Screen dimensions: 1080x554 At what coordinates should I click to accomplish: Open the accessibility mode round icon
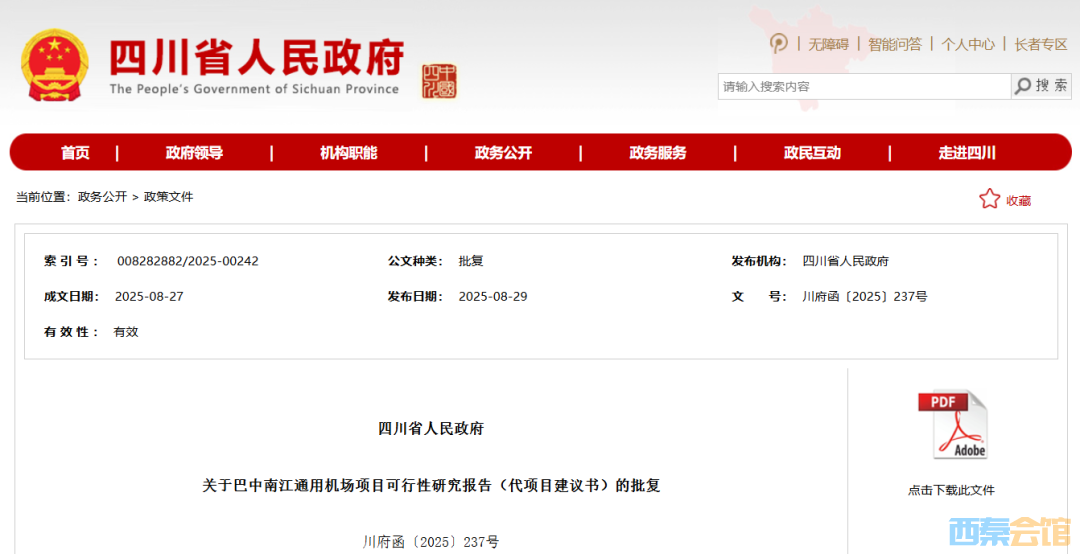tap(778, 43)
